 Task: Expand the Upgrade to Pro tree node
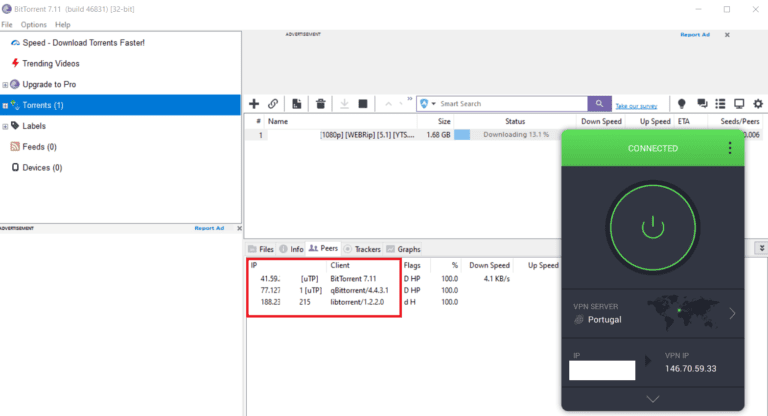[5, 85]
